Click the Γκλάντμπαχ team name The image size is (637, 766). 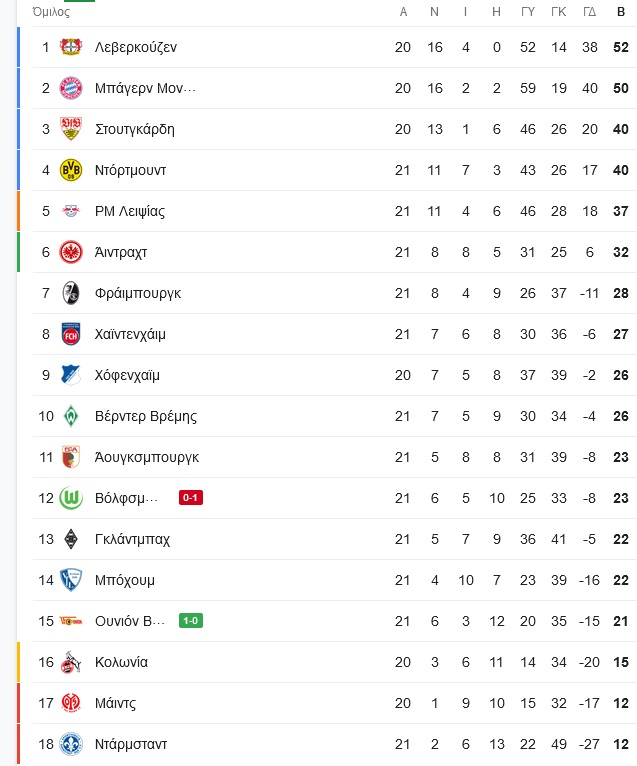[132, 540]
